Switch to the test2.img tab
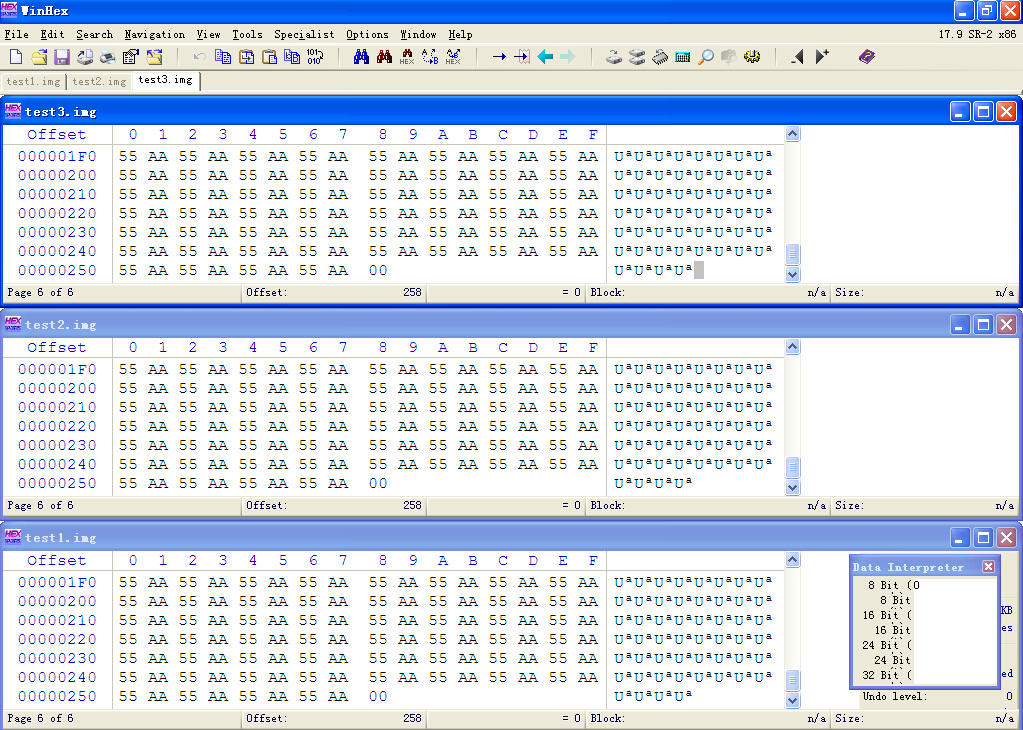Image resolution: width=1023 pixels, height=730 pixels. (x=99, y=82)
